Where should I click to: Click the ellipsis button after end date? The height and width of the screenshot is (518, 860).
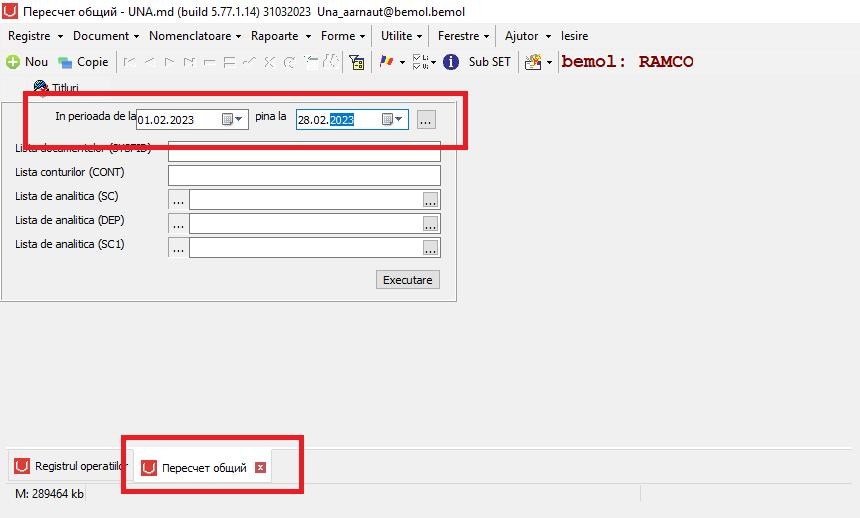point(426,120)
